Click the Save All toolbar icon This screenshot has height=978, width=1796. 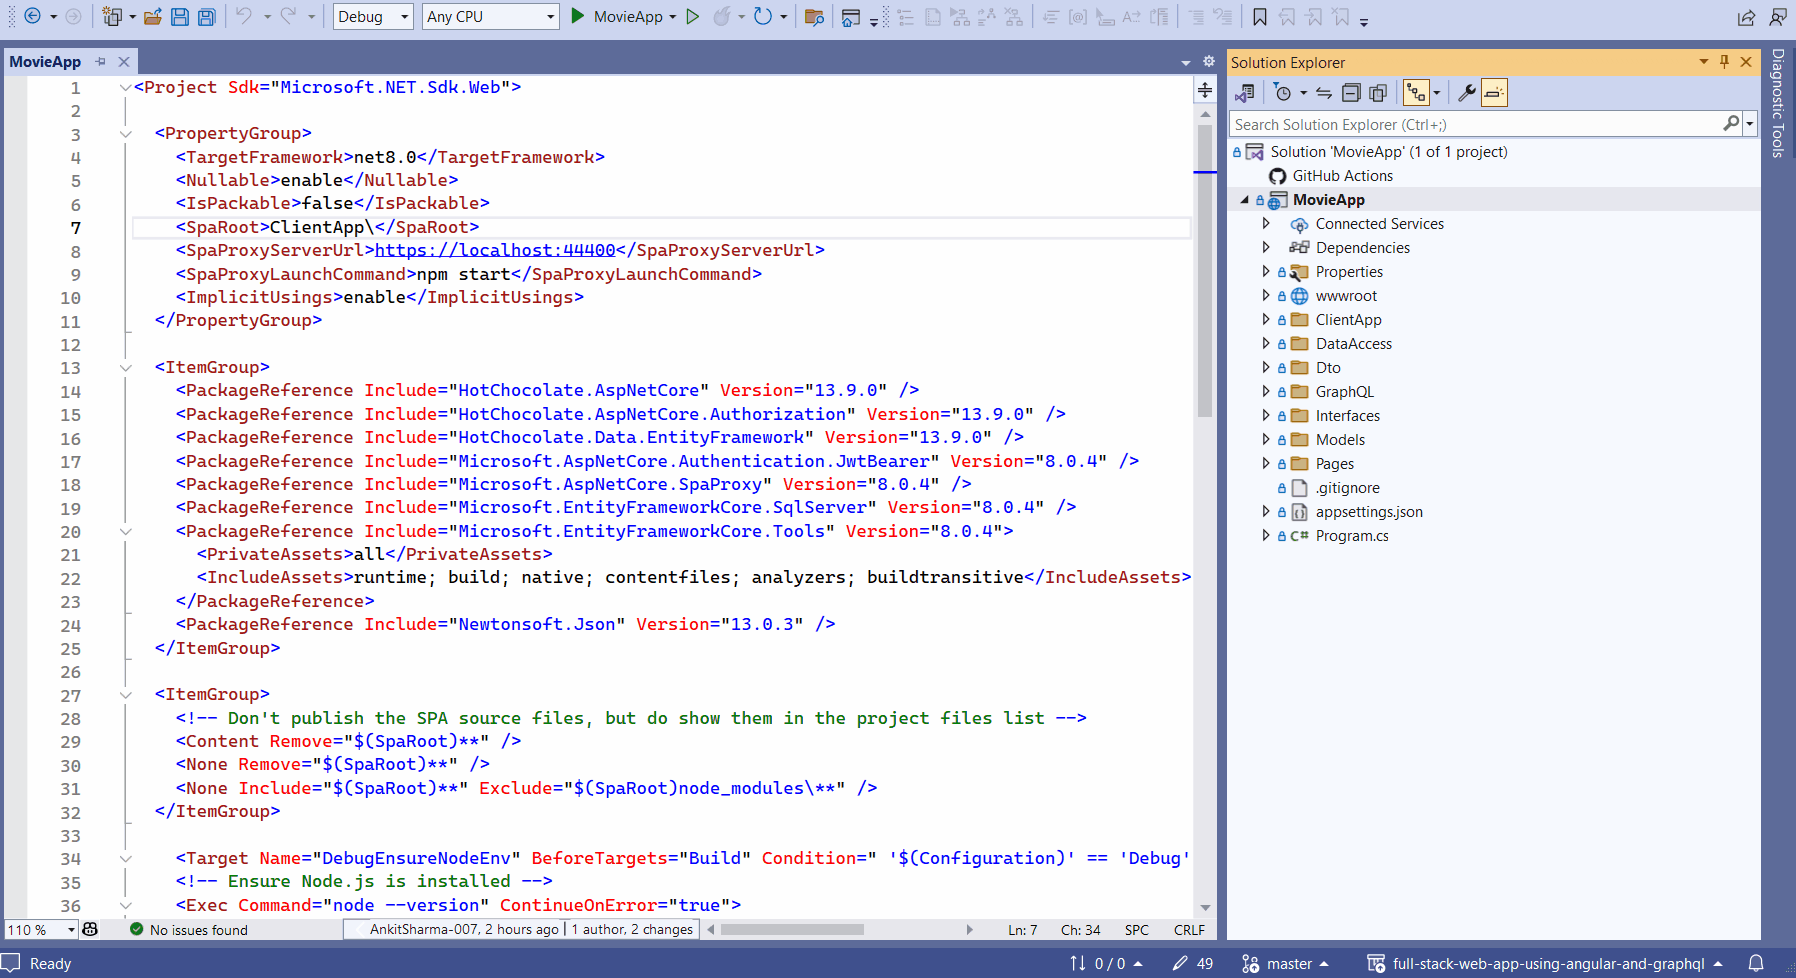point(206,17)
